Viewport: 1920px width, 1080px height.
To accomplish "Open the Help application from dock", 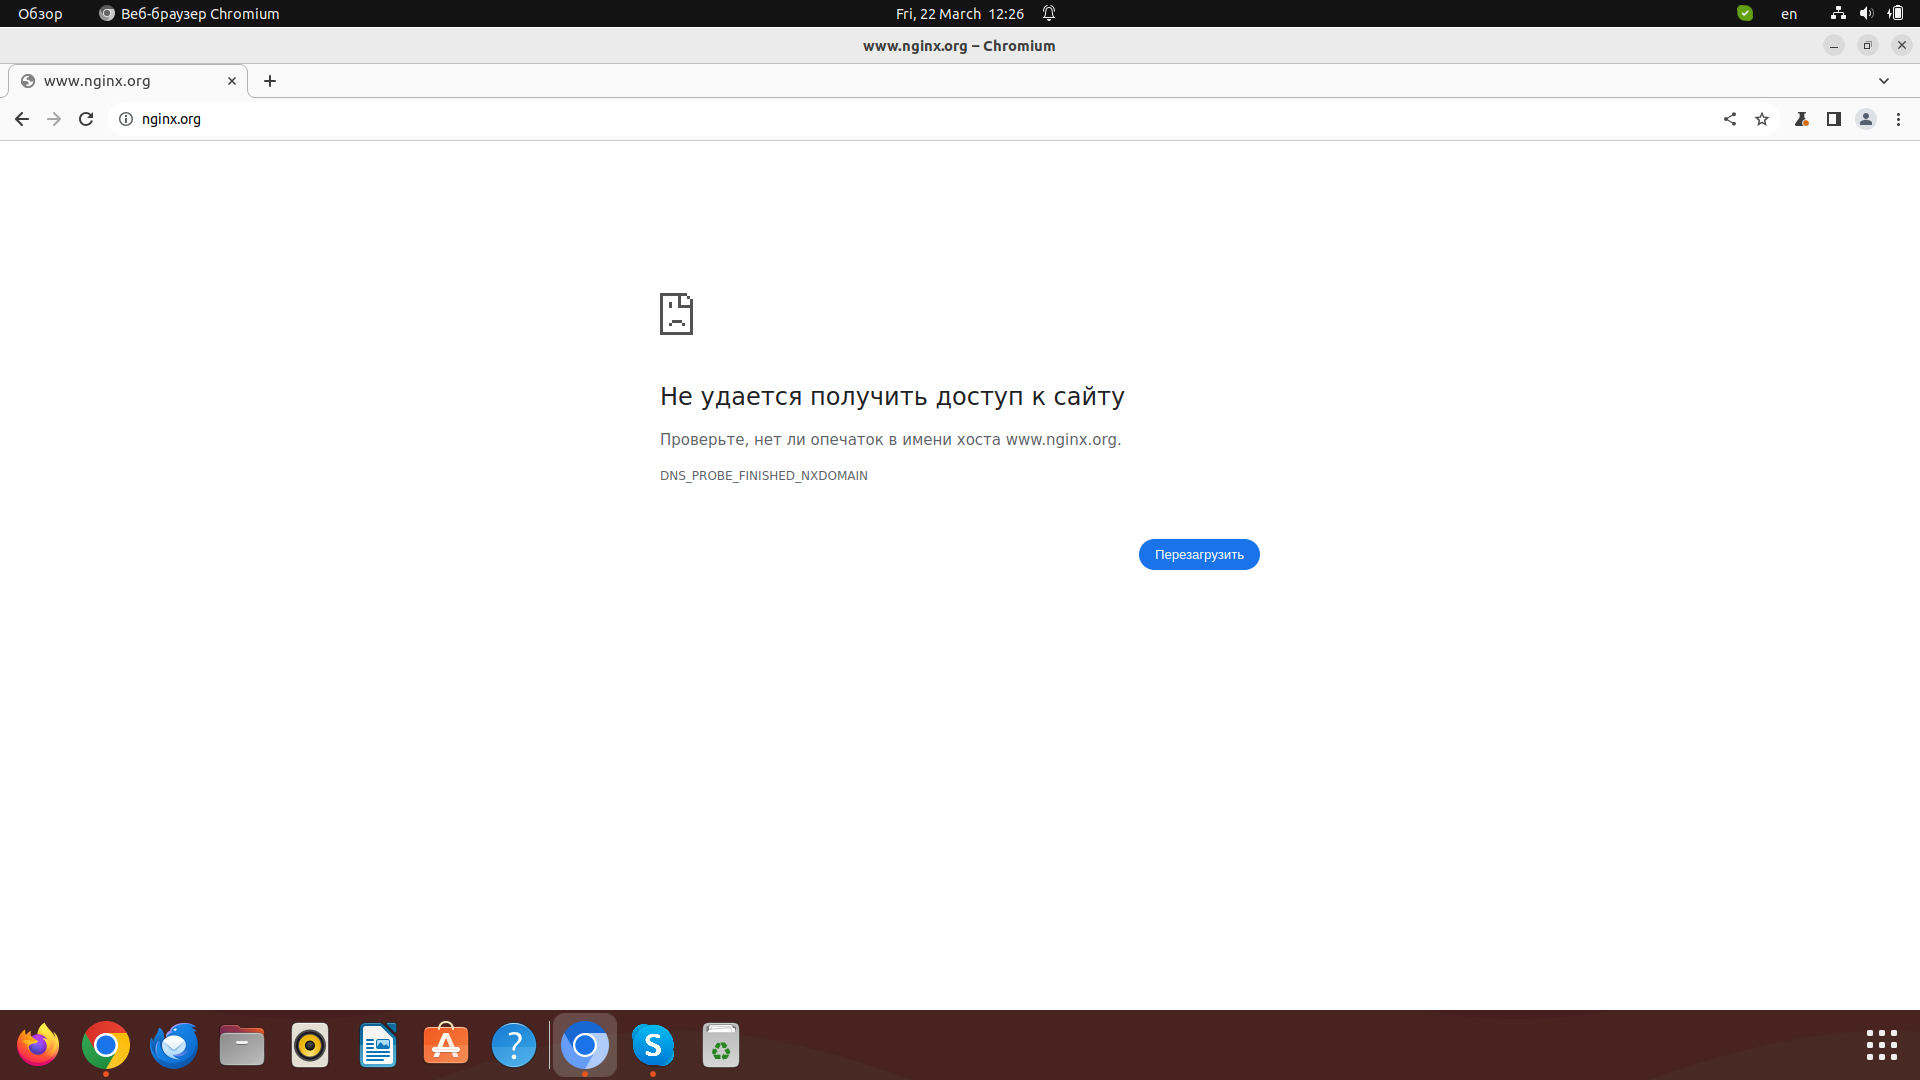I will click(514, 1046).
